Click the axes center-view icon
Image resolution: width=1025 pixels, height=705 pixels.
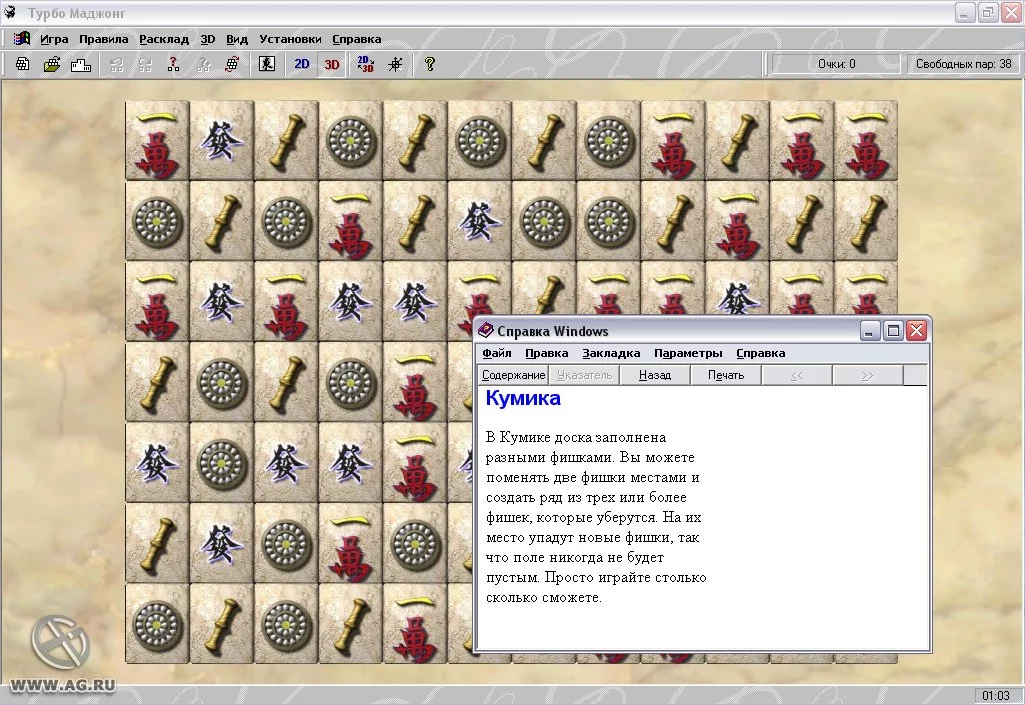coord(395,64)
